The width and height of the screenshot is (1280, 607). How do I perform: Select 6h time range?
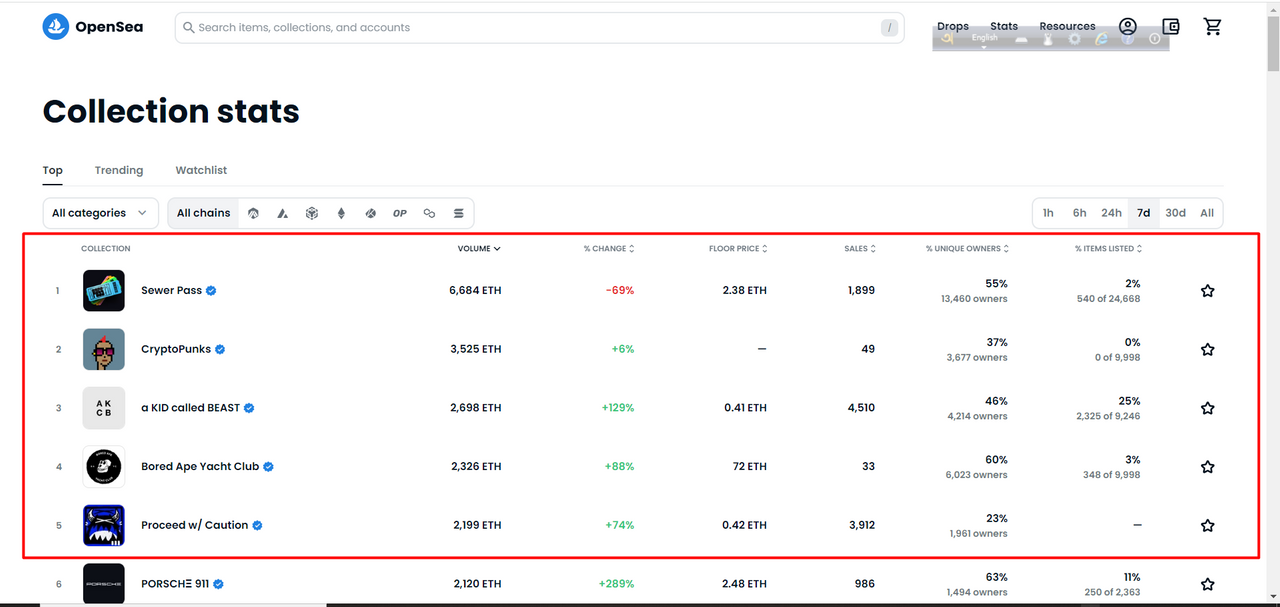(1080, 213)
